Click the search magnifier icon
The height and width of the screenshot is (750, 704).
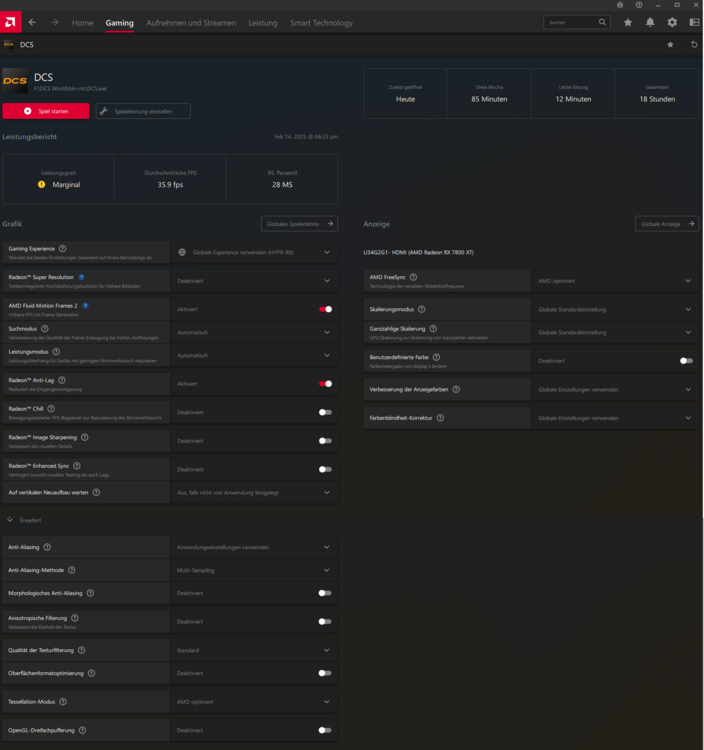602,22
